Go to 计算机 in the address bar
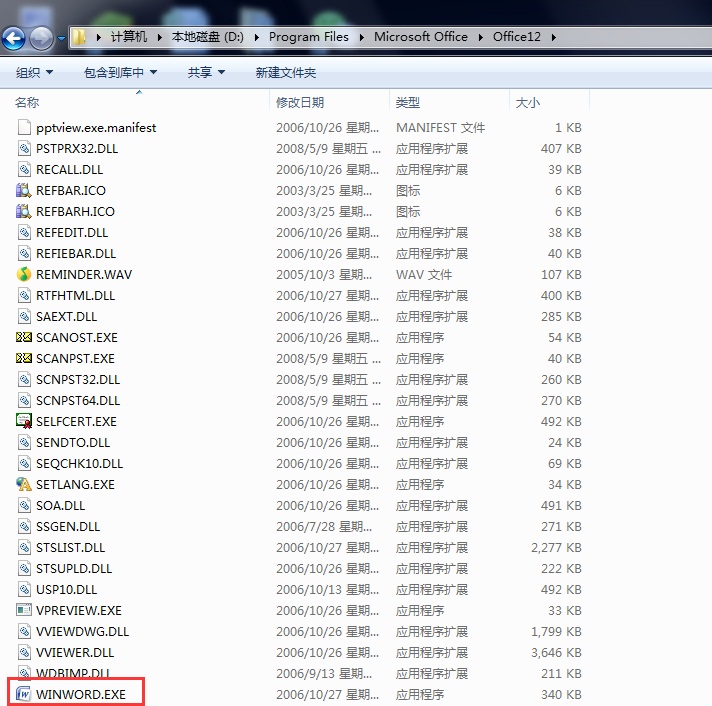The height and width of the screenshot is (706, 712). [x=129, y=37]
